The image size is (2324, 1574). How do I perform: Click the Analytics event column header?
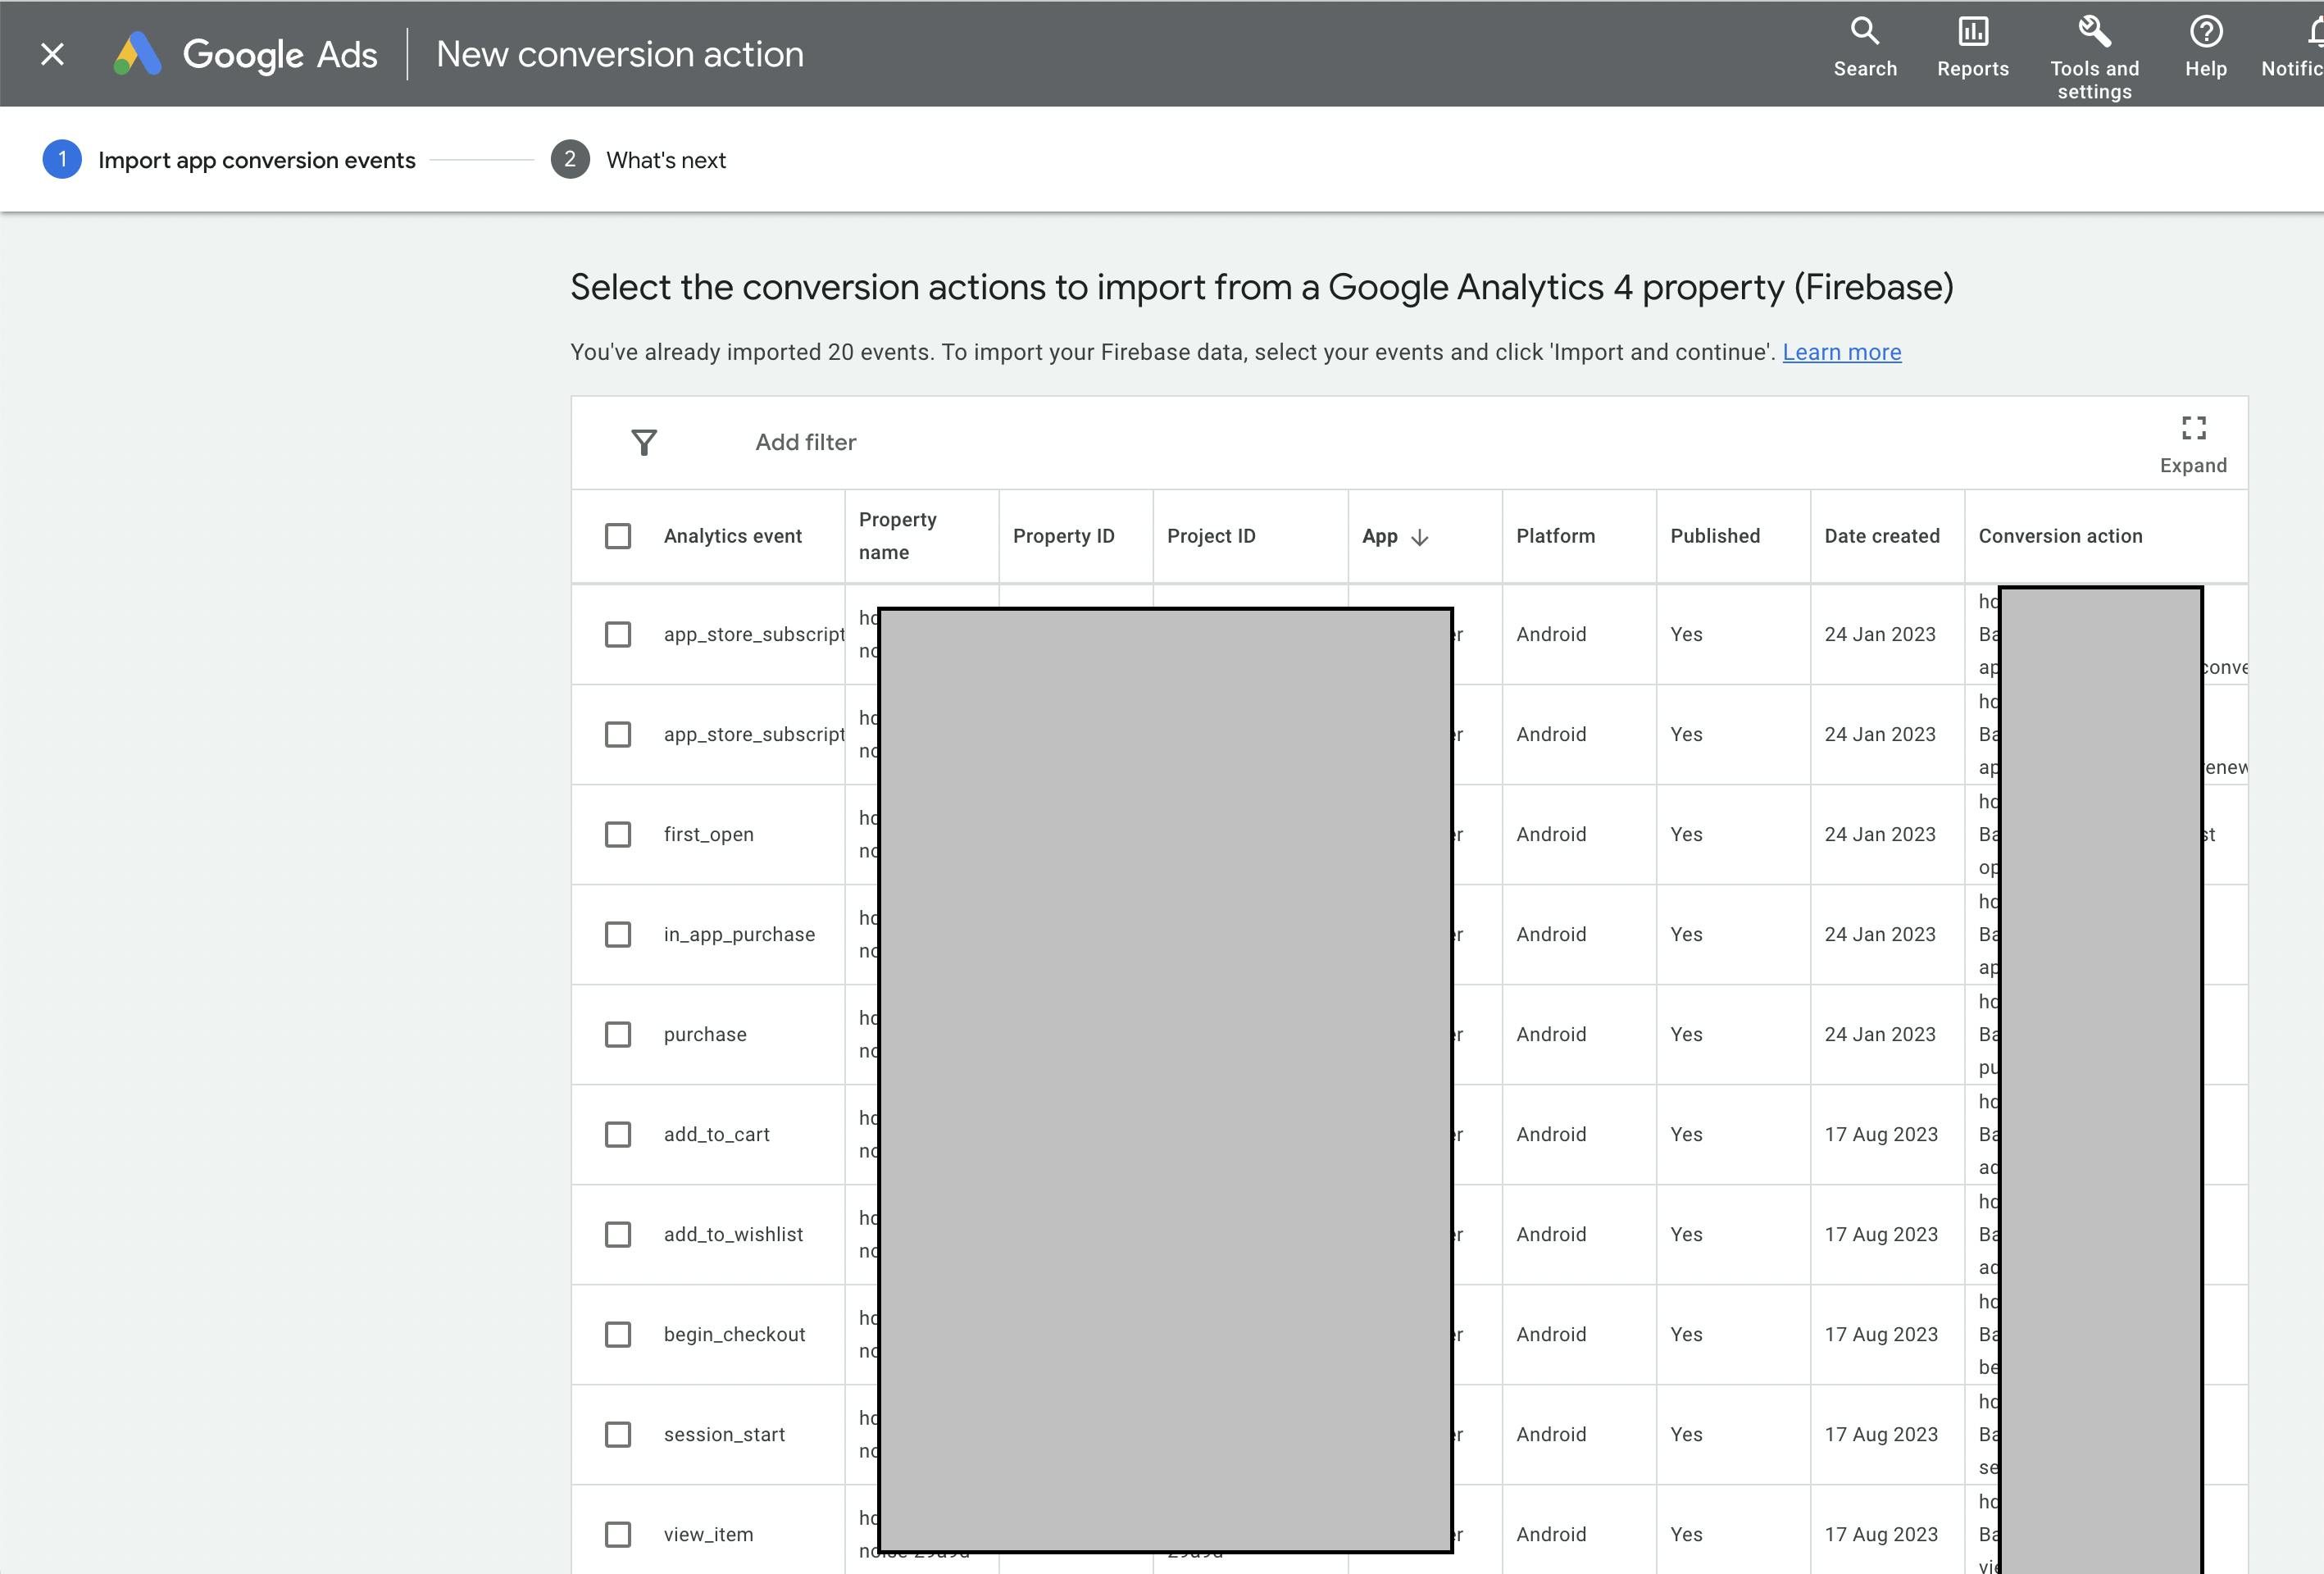pos(732,536)
